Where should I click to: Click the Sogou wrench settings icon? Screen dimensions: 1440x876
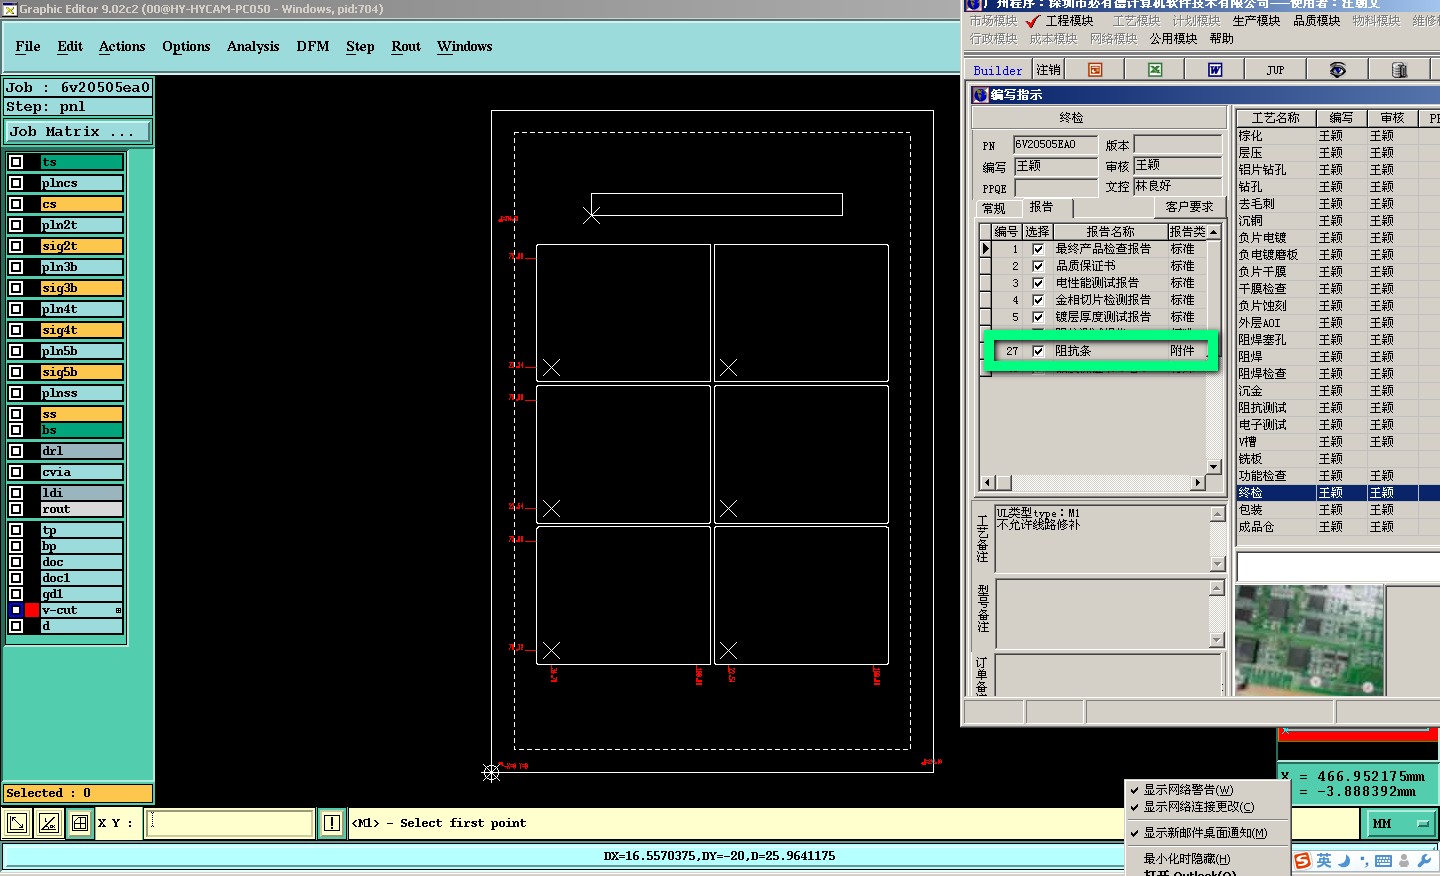(1425, 861)
